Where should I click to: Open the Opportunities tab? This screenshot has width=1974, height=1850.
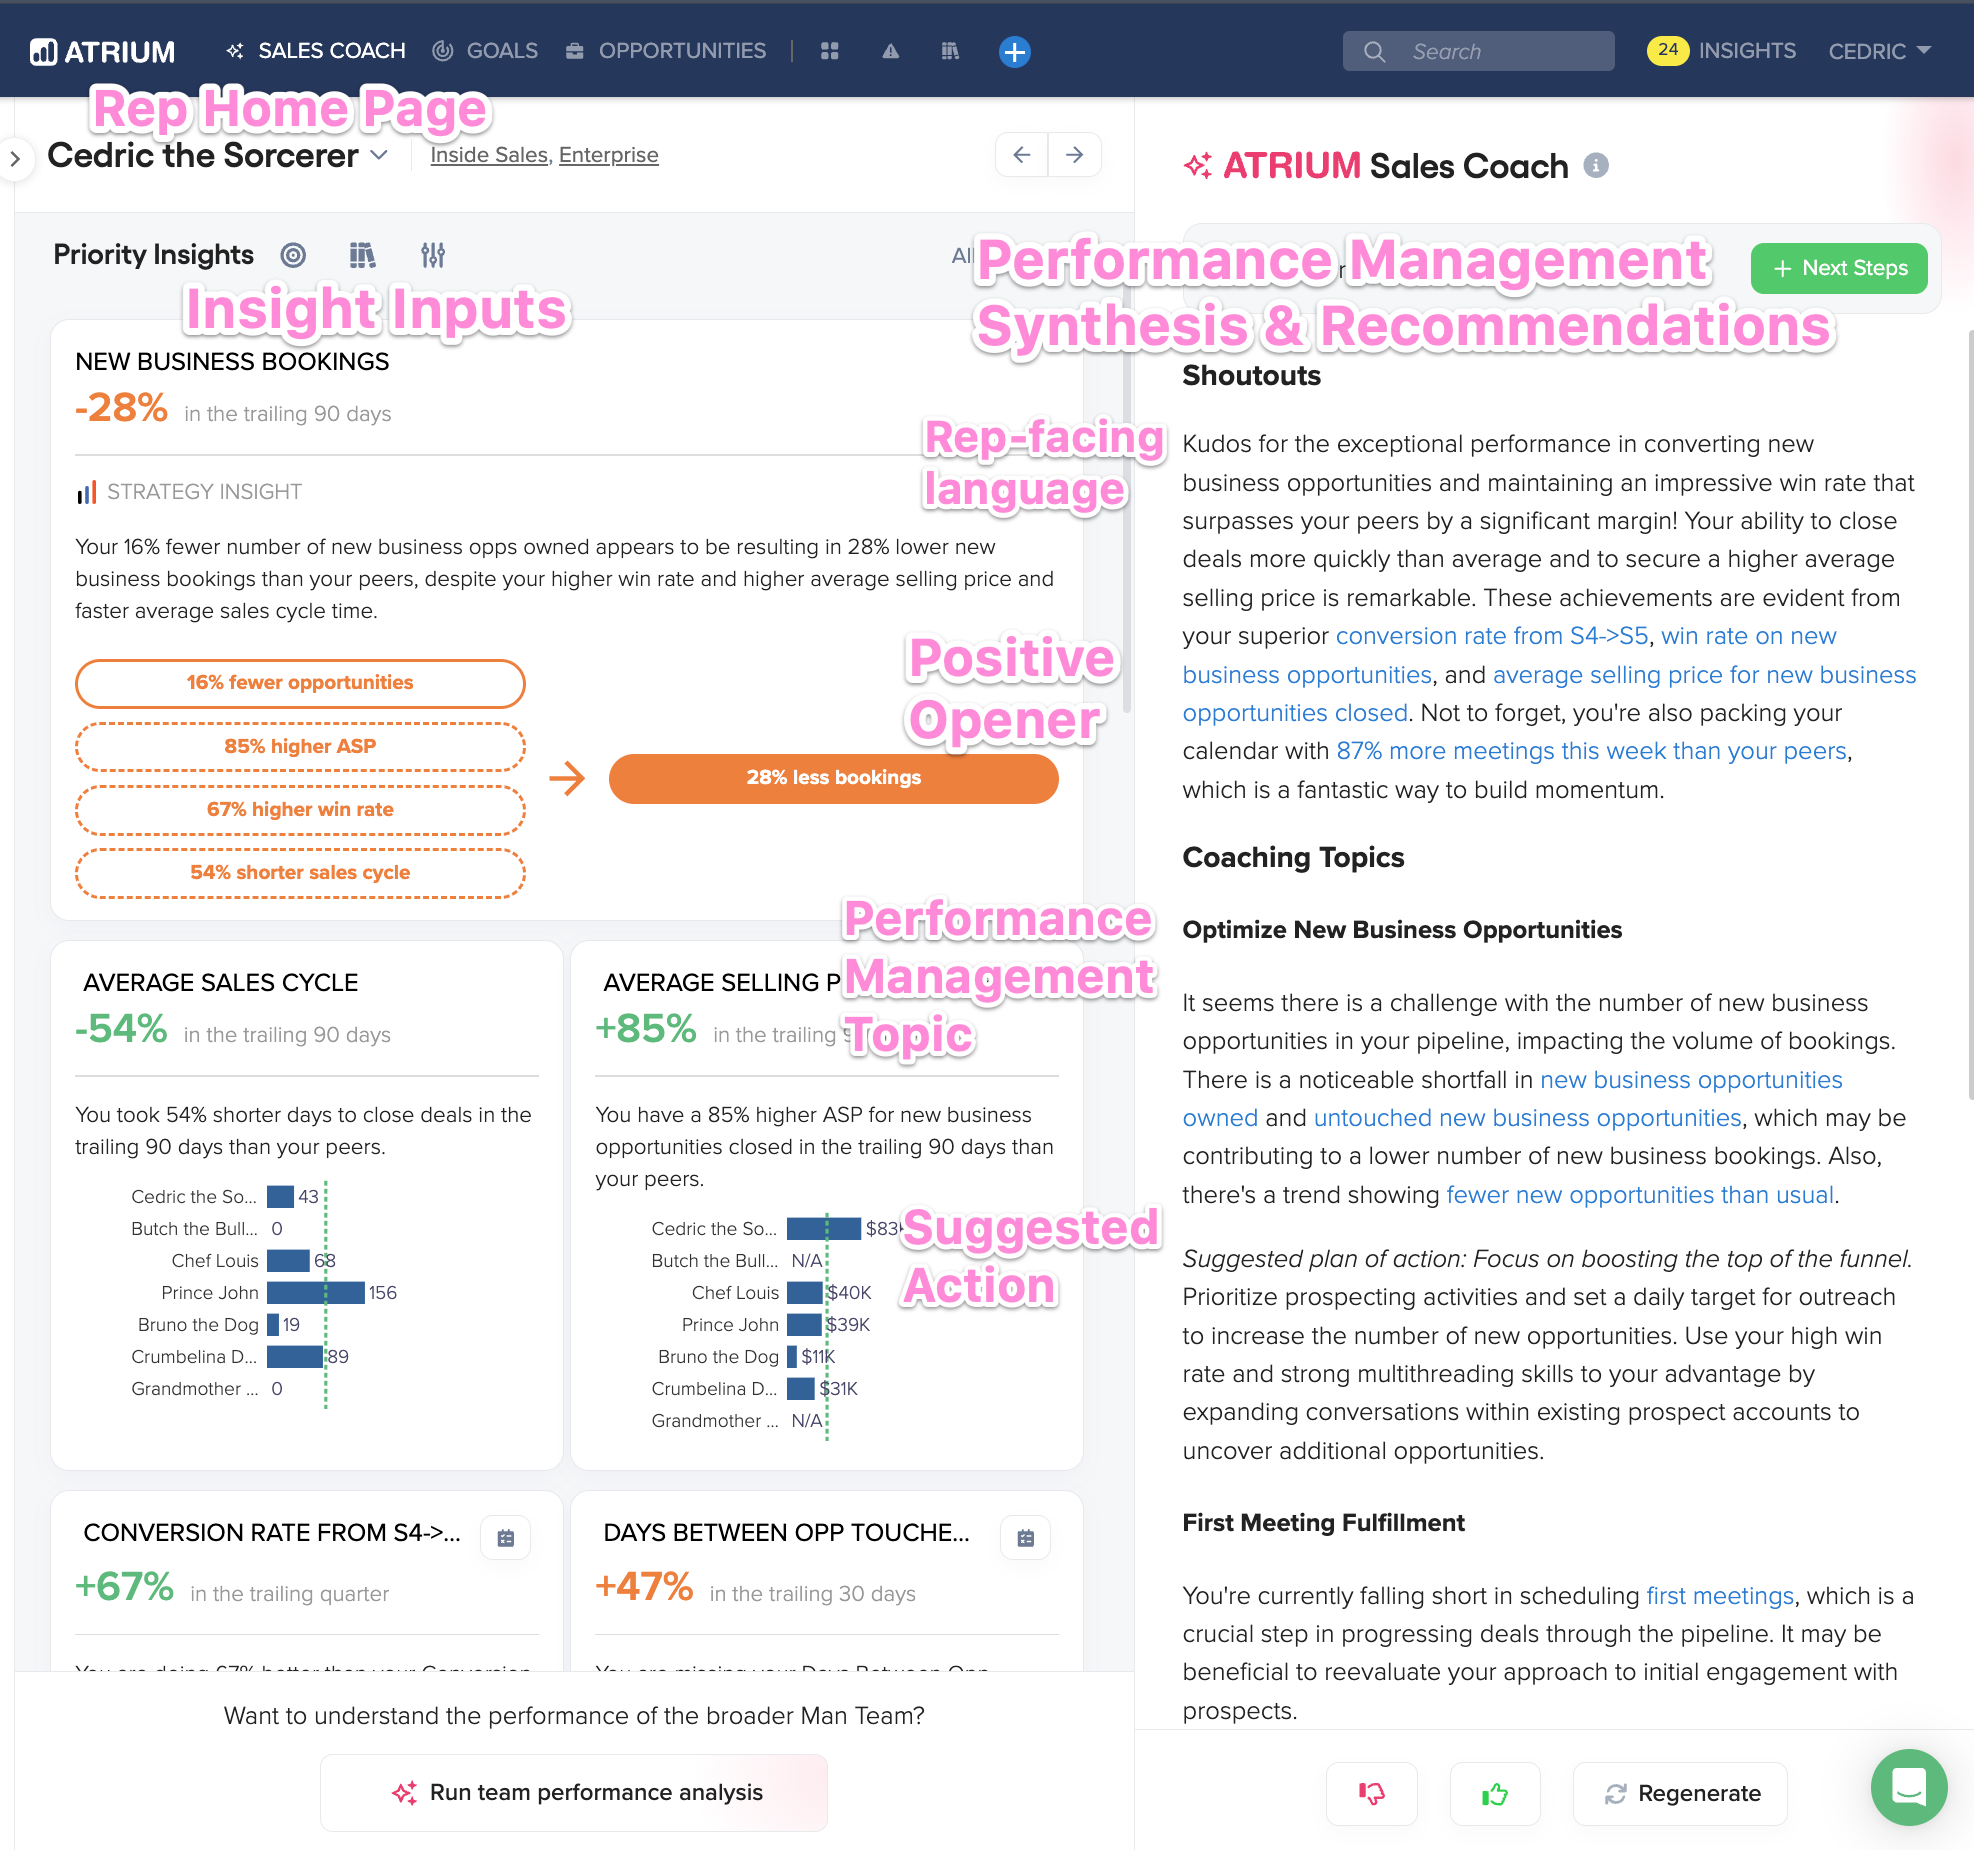666,51
